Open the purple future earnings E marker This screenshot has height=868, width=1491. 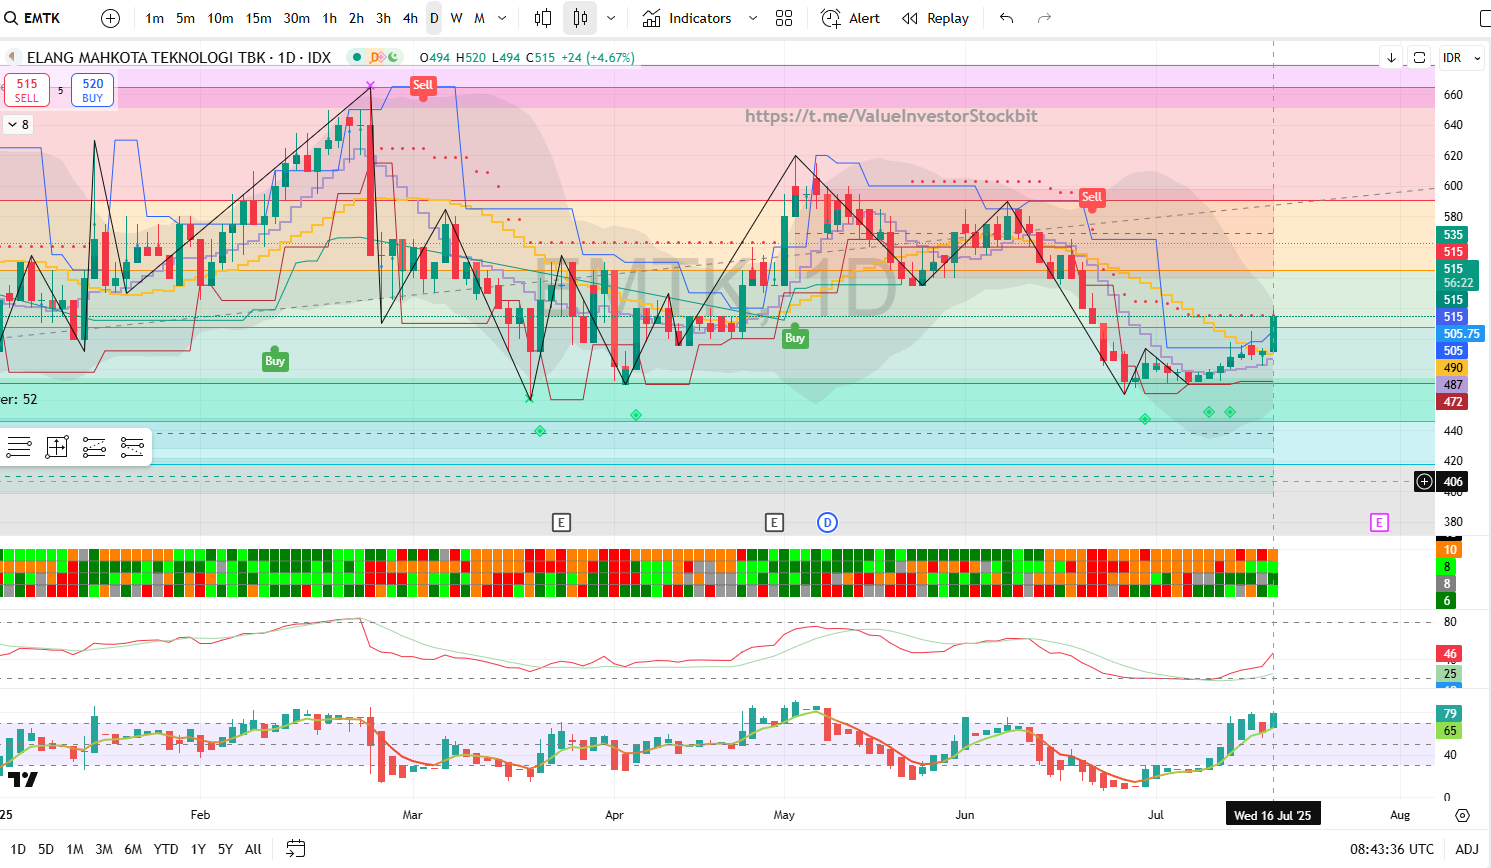[1379, 522]
